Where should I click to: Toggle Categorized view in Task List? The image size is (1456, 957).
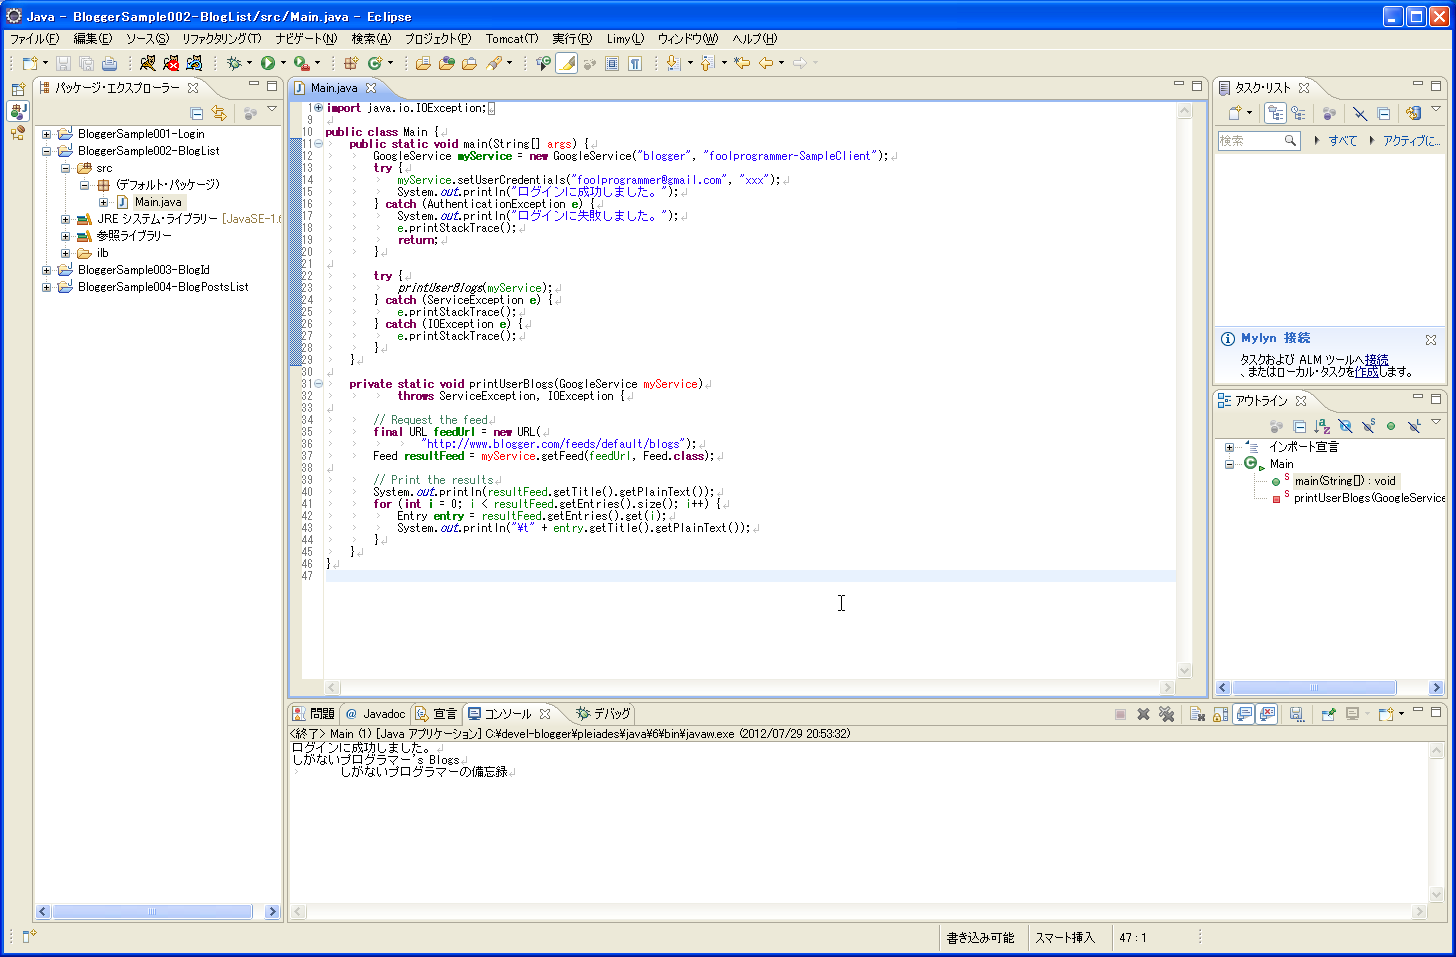(1275, 113)
